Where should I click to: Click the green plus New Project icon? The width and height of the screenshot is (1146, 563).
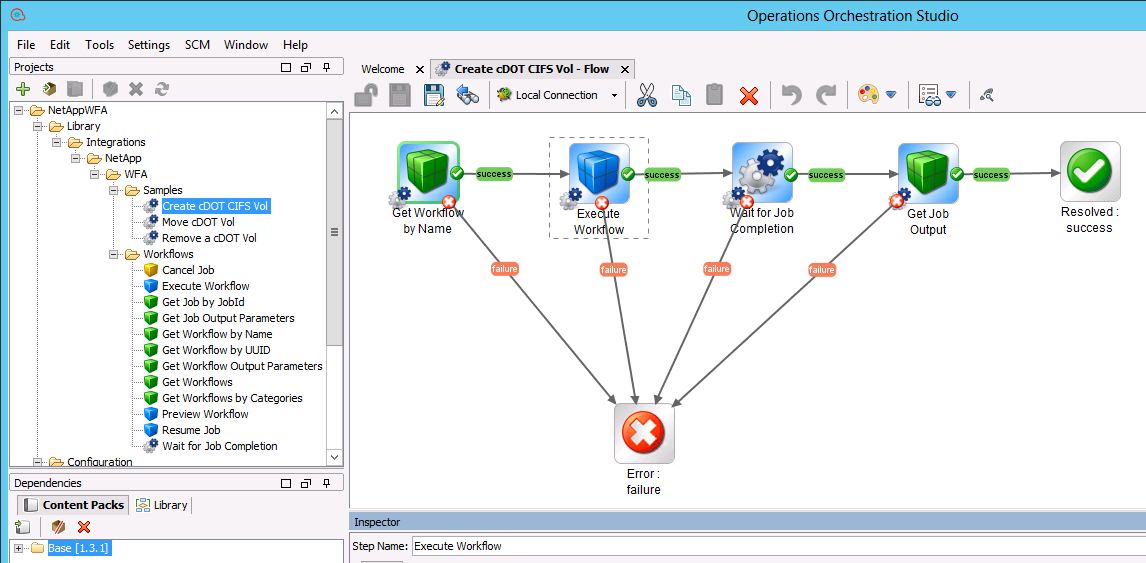(x=23, y=89)
